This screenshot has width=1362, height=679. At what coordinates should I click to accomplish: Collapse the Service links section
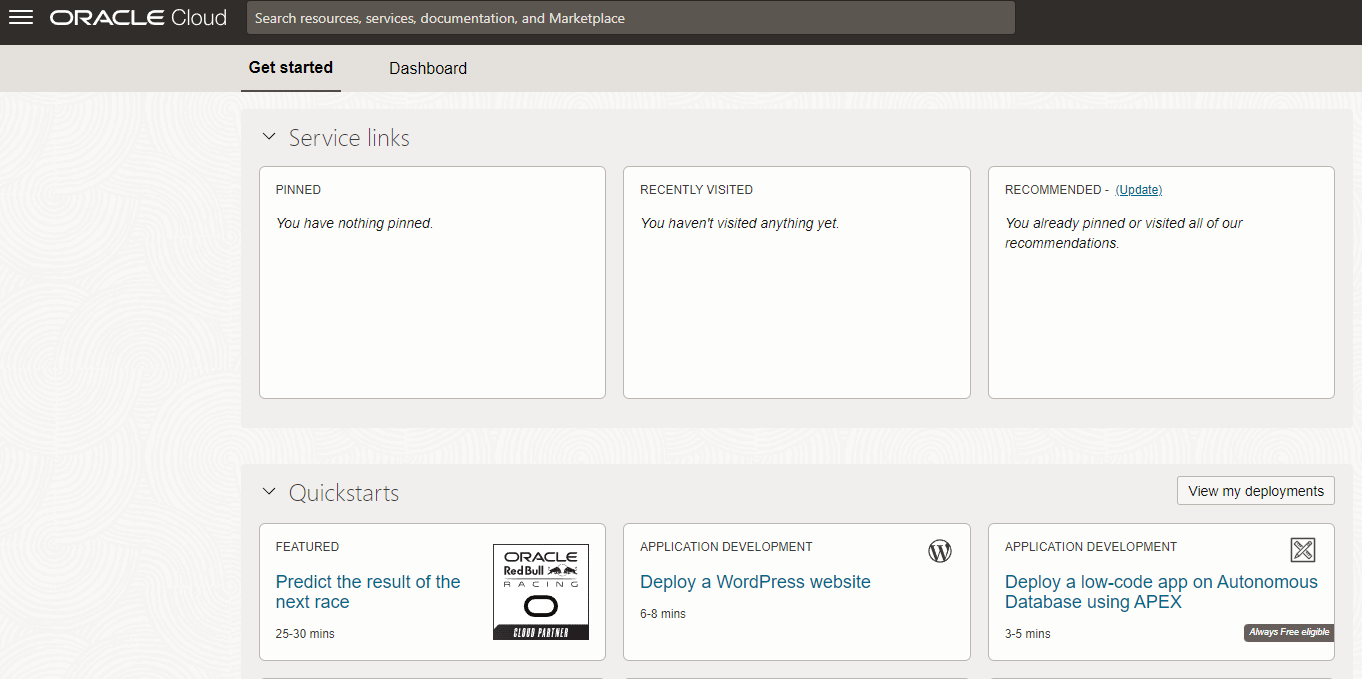268,136
